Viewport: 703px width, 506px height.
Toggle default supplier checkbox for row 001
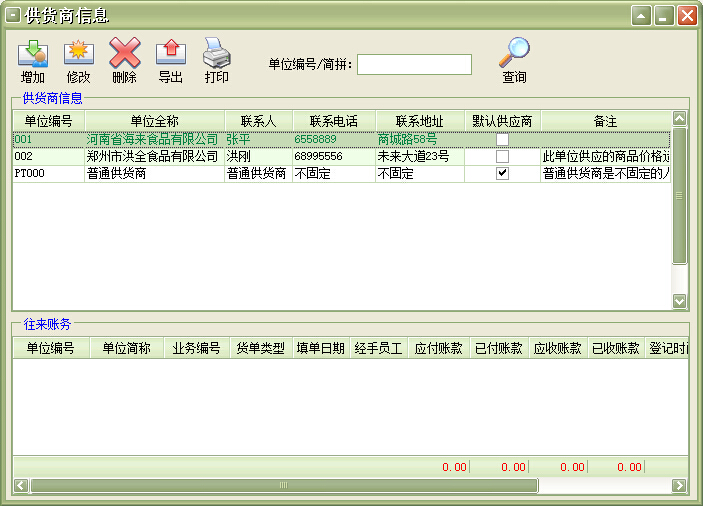coord(502,140)
